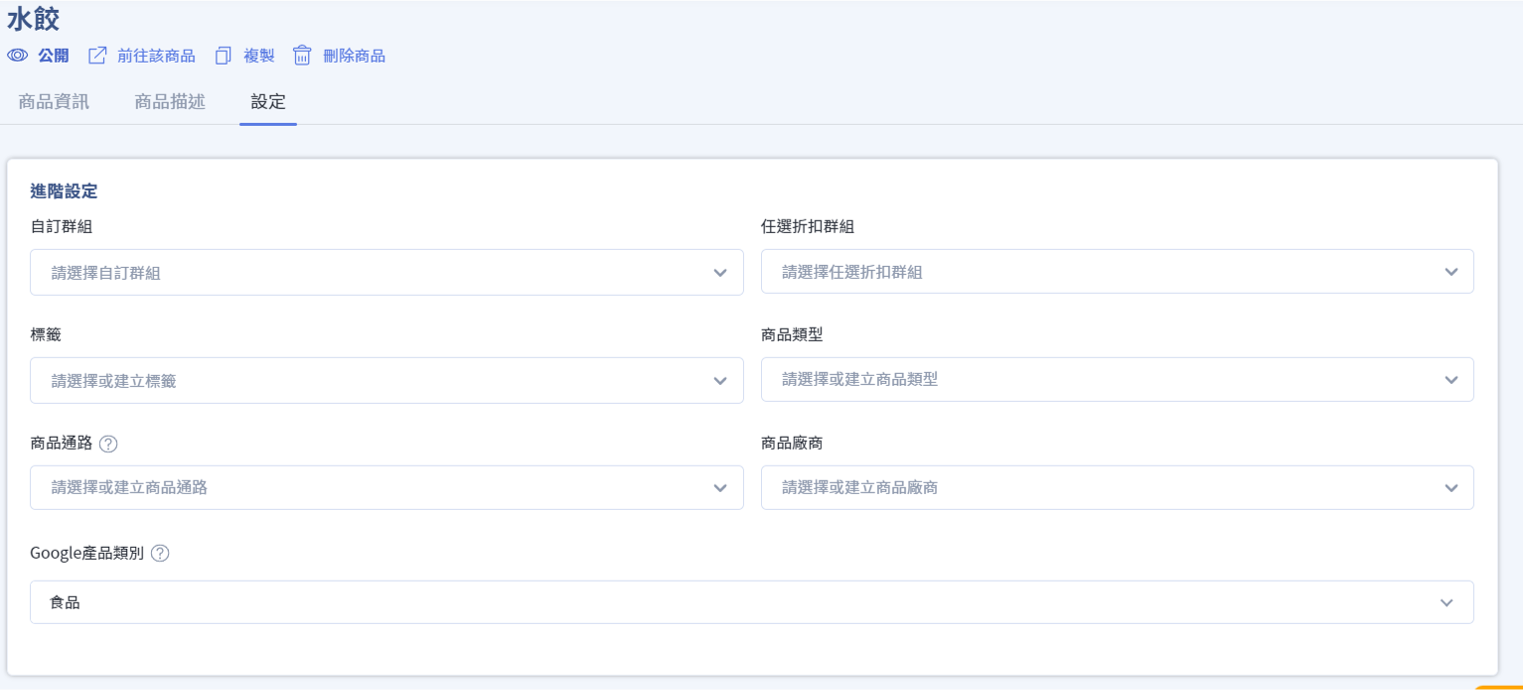Click the 刪除商品 trash icon
The width and height of the screenshot is (1523, 690).
(x=302, y=56)
